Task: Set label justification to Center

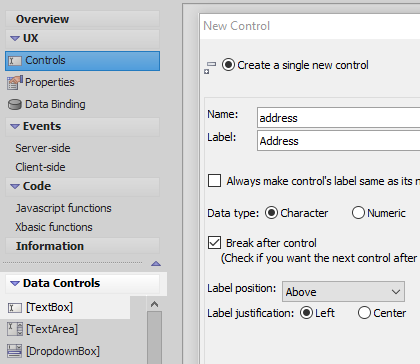Action: coord(364,313)
